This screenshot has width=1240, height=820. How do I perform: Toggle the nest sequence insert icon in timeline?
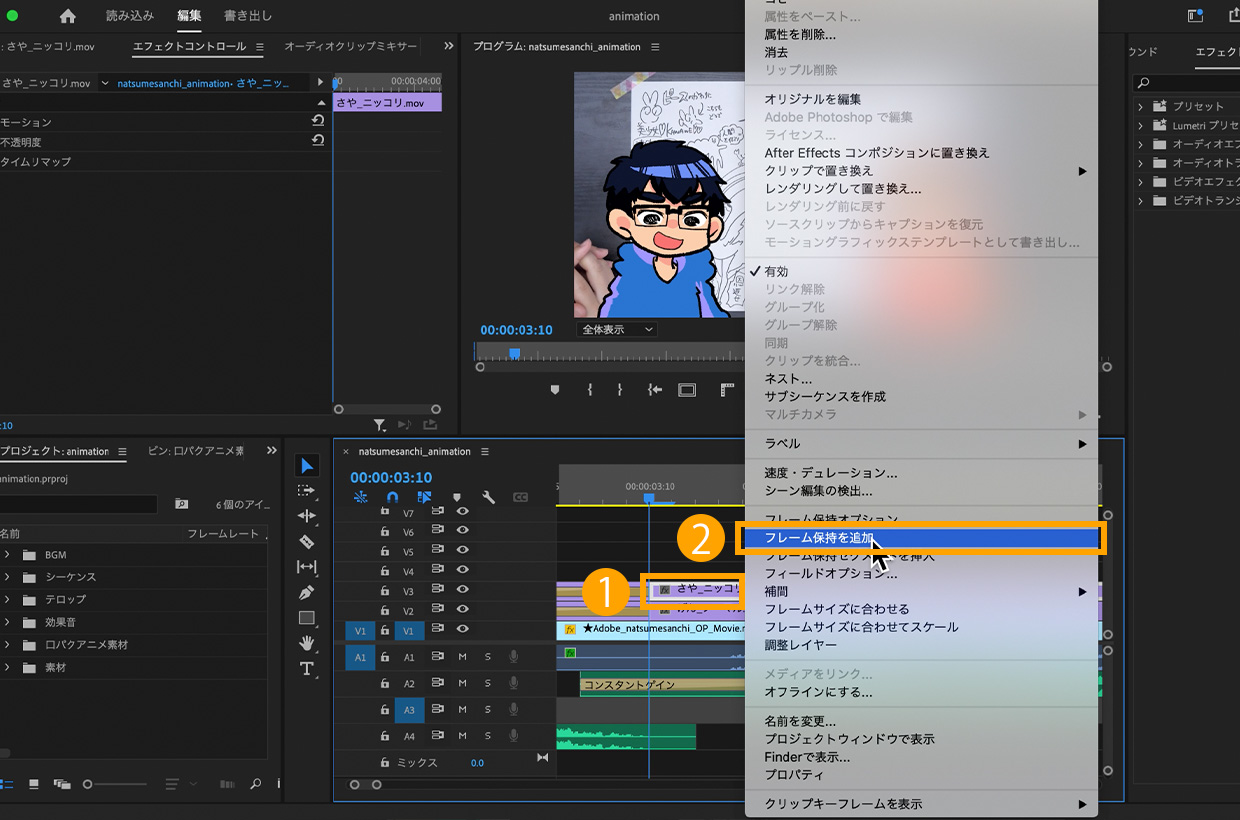pyautogui.click(x=360, y=497)
